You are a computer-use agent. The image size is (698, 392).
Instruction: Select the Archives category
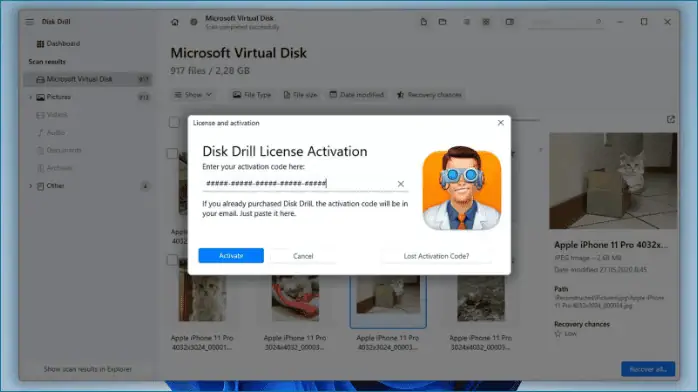pos(54,168)
